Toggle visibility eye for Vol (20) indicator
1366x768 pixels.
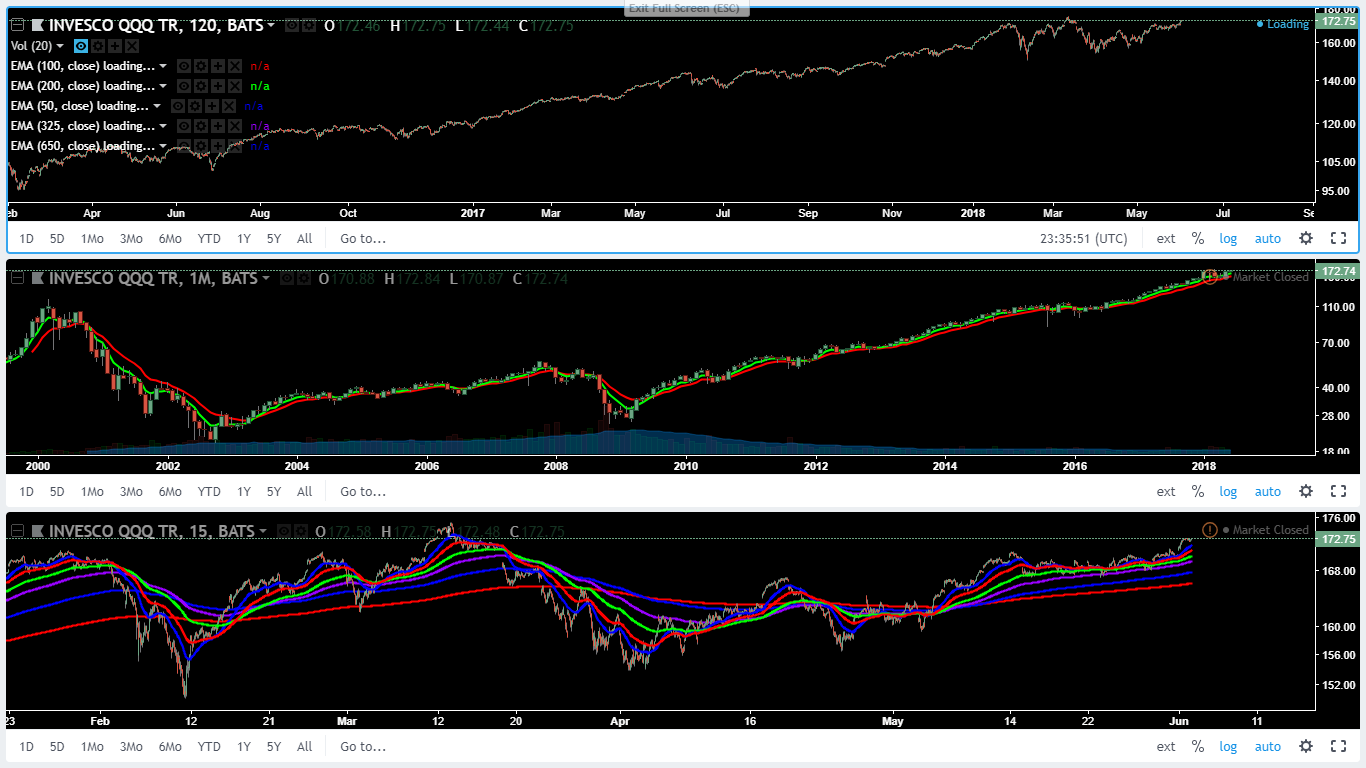coord(81,46)
